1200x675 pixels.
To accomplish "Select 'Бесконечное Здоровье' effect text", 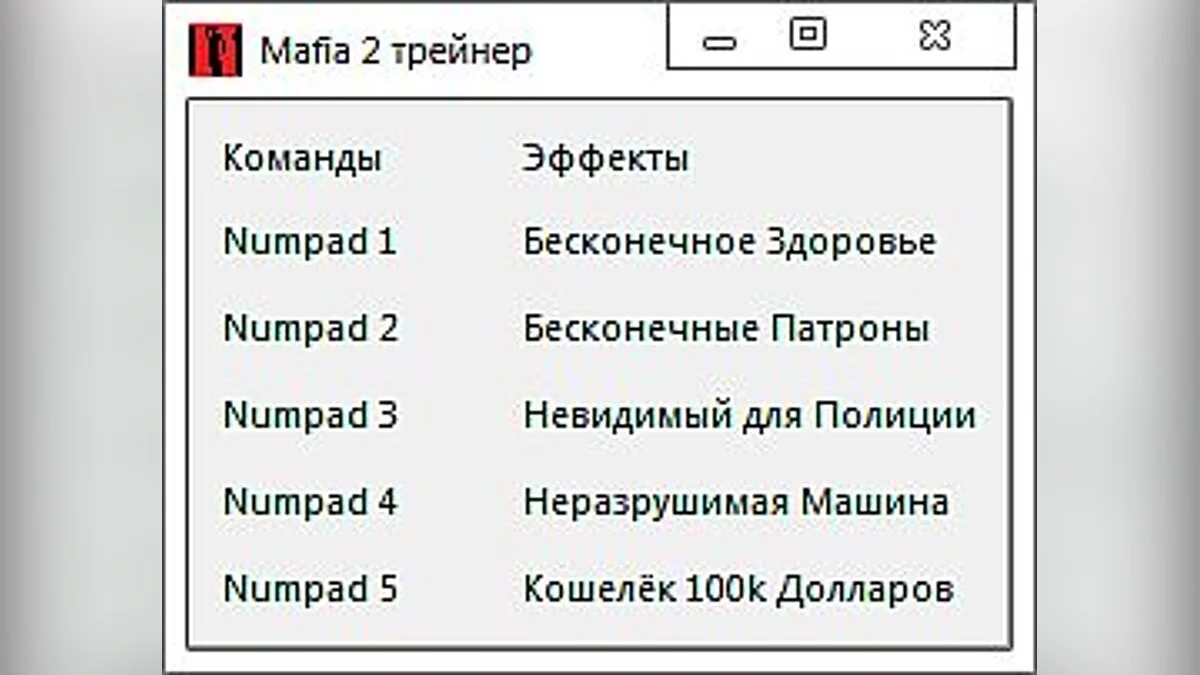I will (728, 241).
